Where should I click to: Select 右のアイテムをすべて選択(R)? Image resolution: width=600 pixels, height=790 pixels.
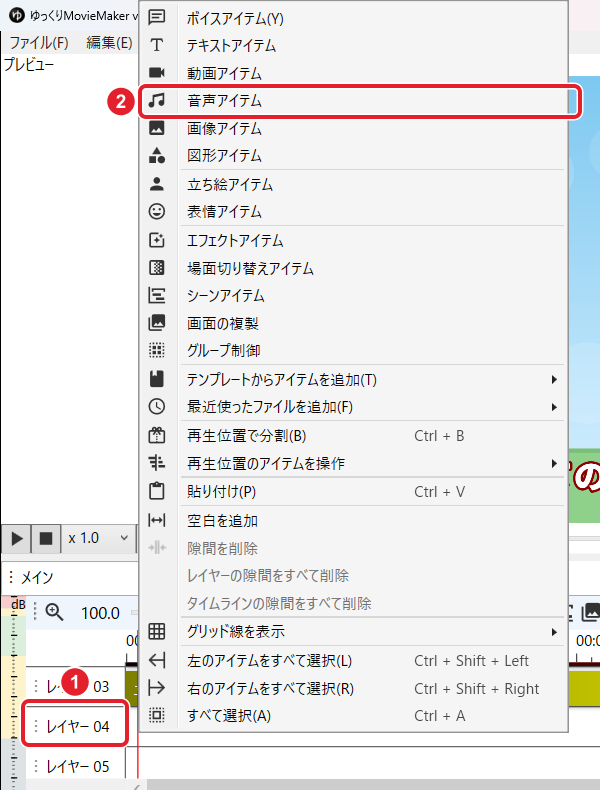pyautogui.click(x=353, y=688)
